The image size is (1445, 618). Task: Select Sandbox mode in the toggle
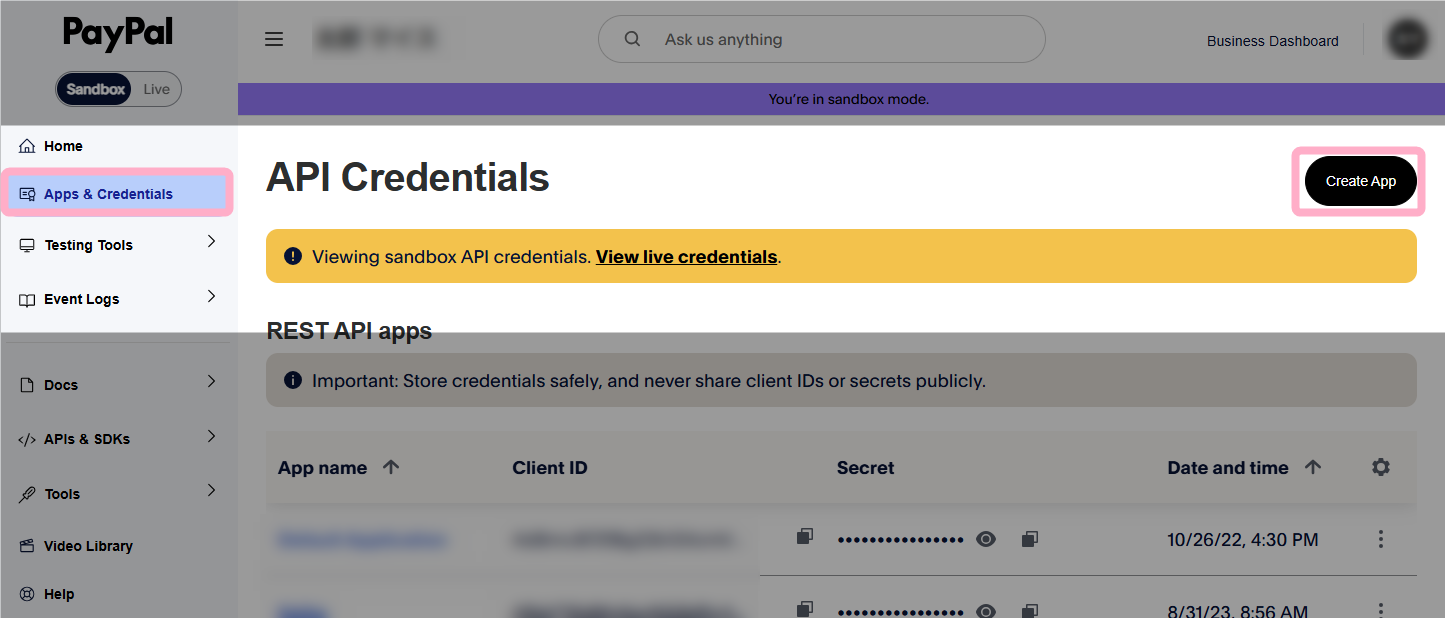tap(96, 89)
